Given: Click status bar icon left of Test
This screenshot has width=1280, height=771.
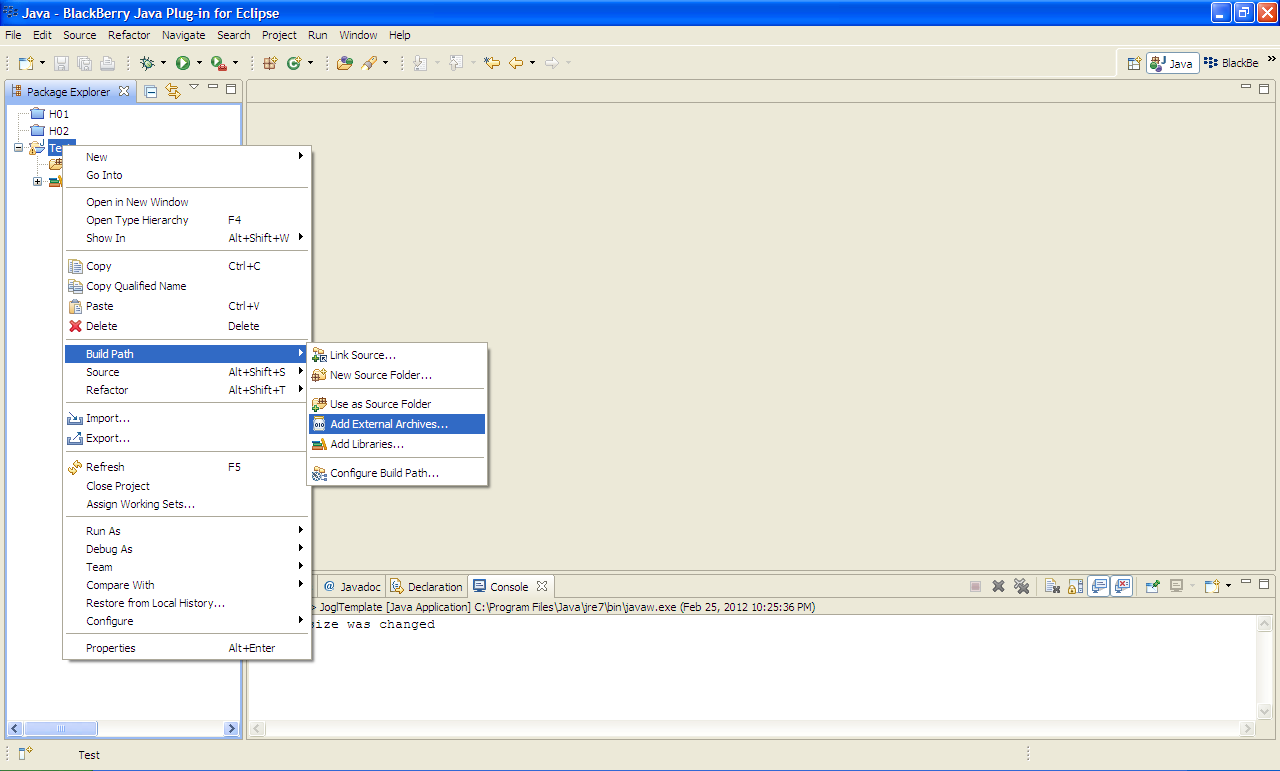Looking at the screenshot, I should (26, 754).
